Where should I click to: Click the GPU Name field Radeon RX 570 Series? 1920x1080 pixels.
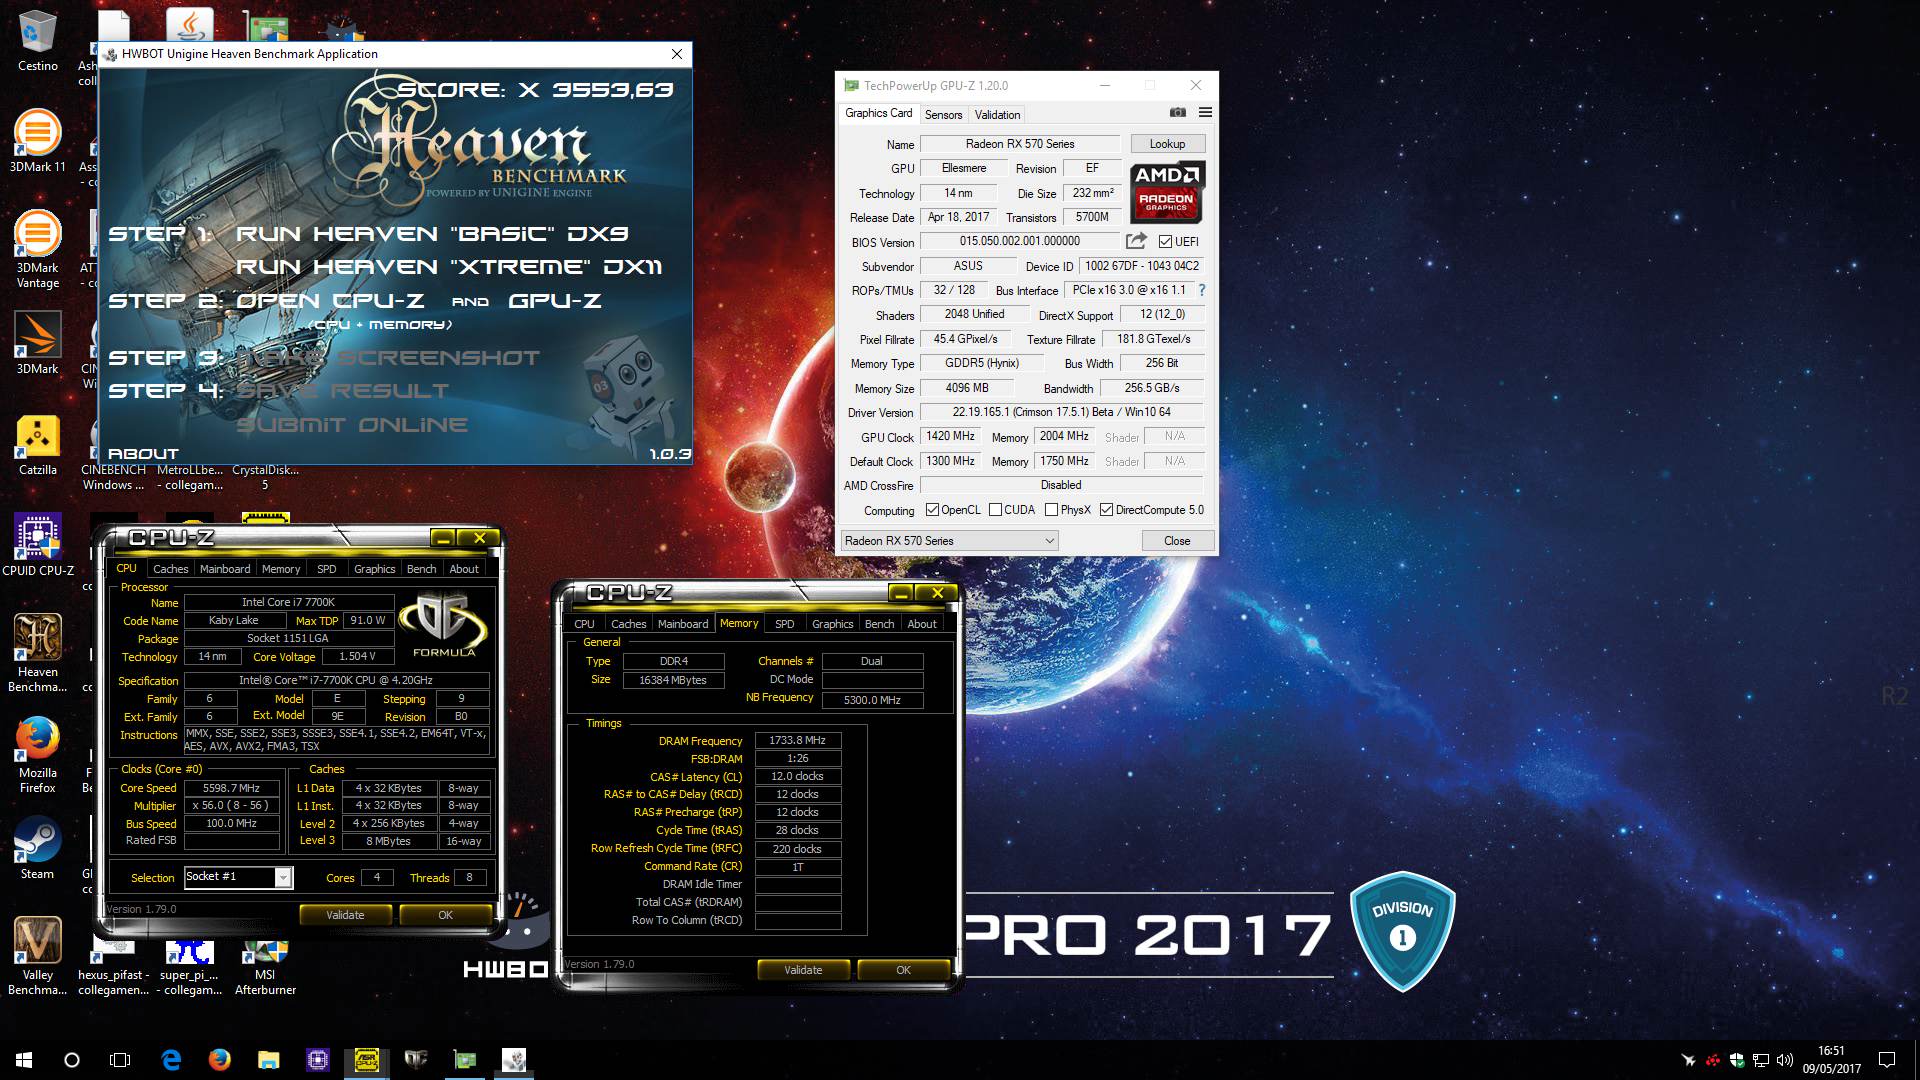[1020, 144]
